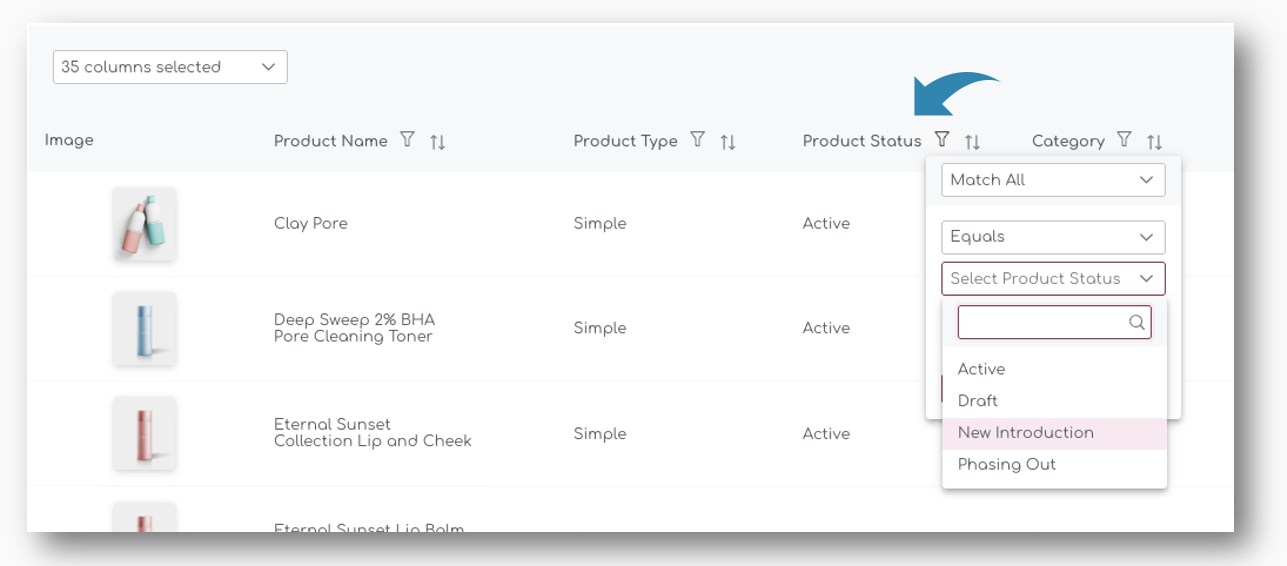Screen dimensions: 1287x566
Task: Click the Product Status filter funnel
Action: click(942, 140)
